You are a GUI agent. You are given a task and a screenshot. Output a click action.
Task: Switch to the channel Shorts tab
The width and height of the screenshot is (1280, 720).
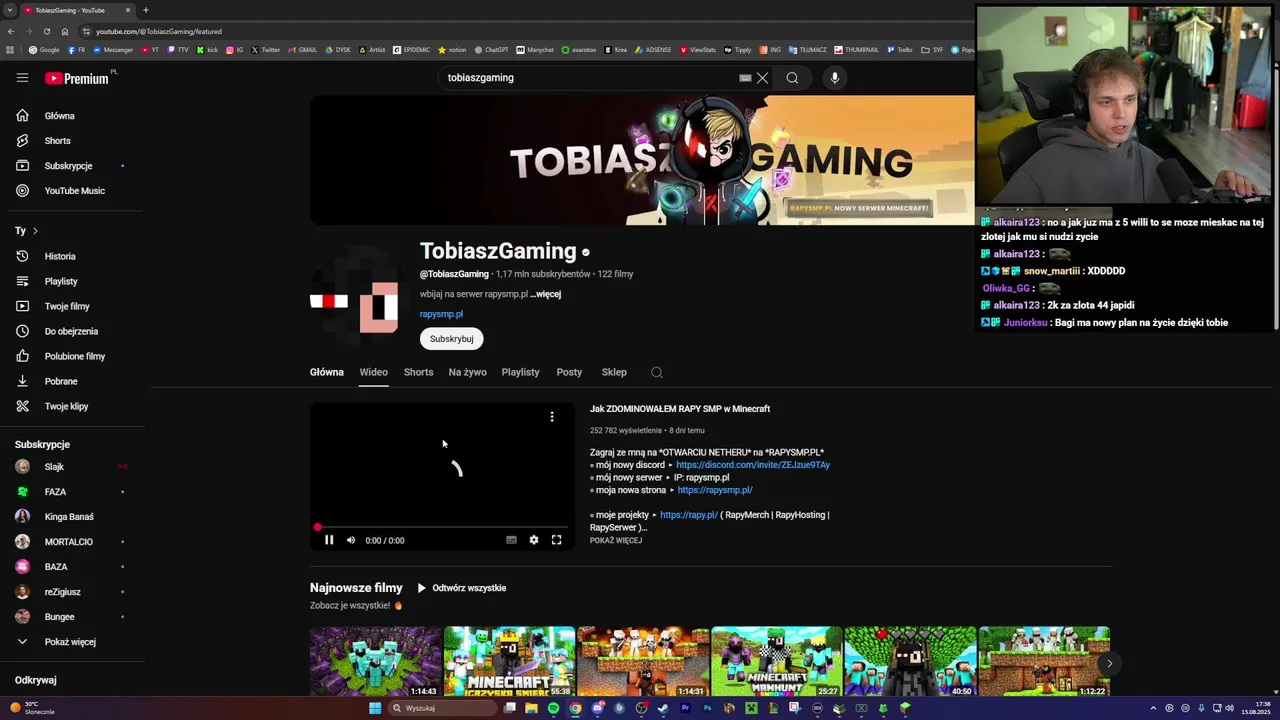coord(418,372)
